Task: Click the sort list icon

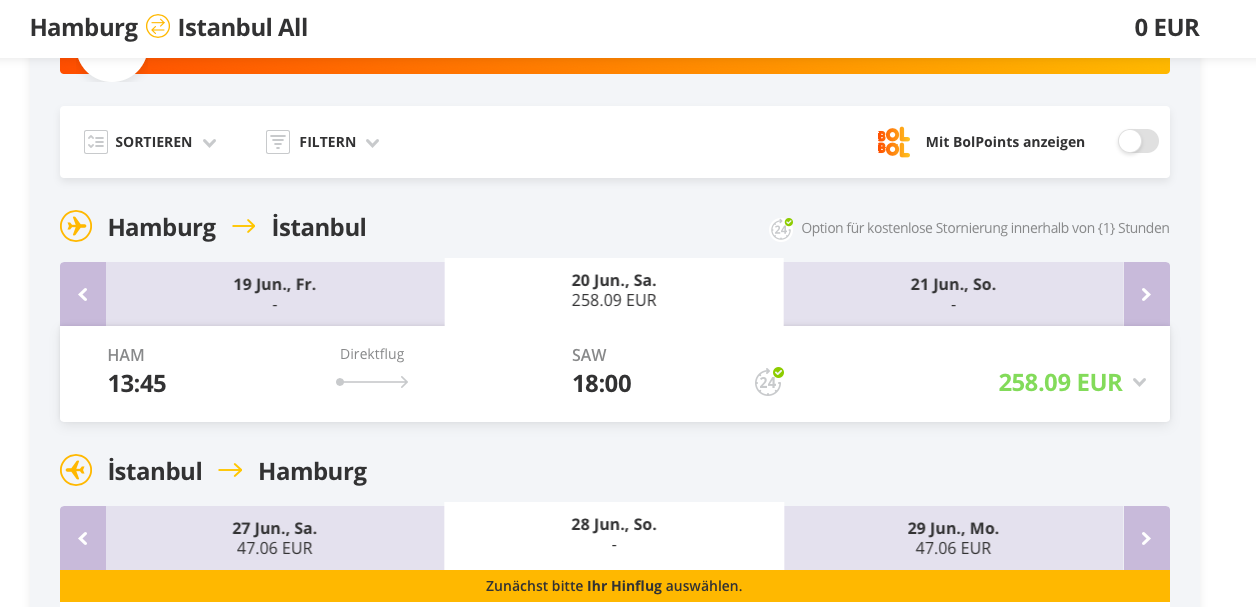Action: click(96, 142)
